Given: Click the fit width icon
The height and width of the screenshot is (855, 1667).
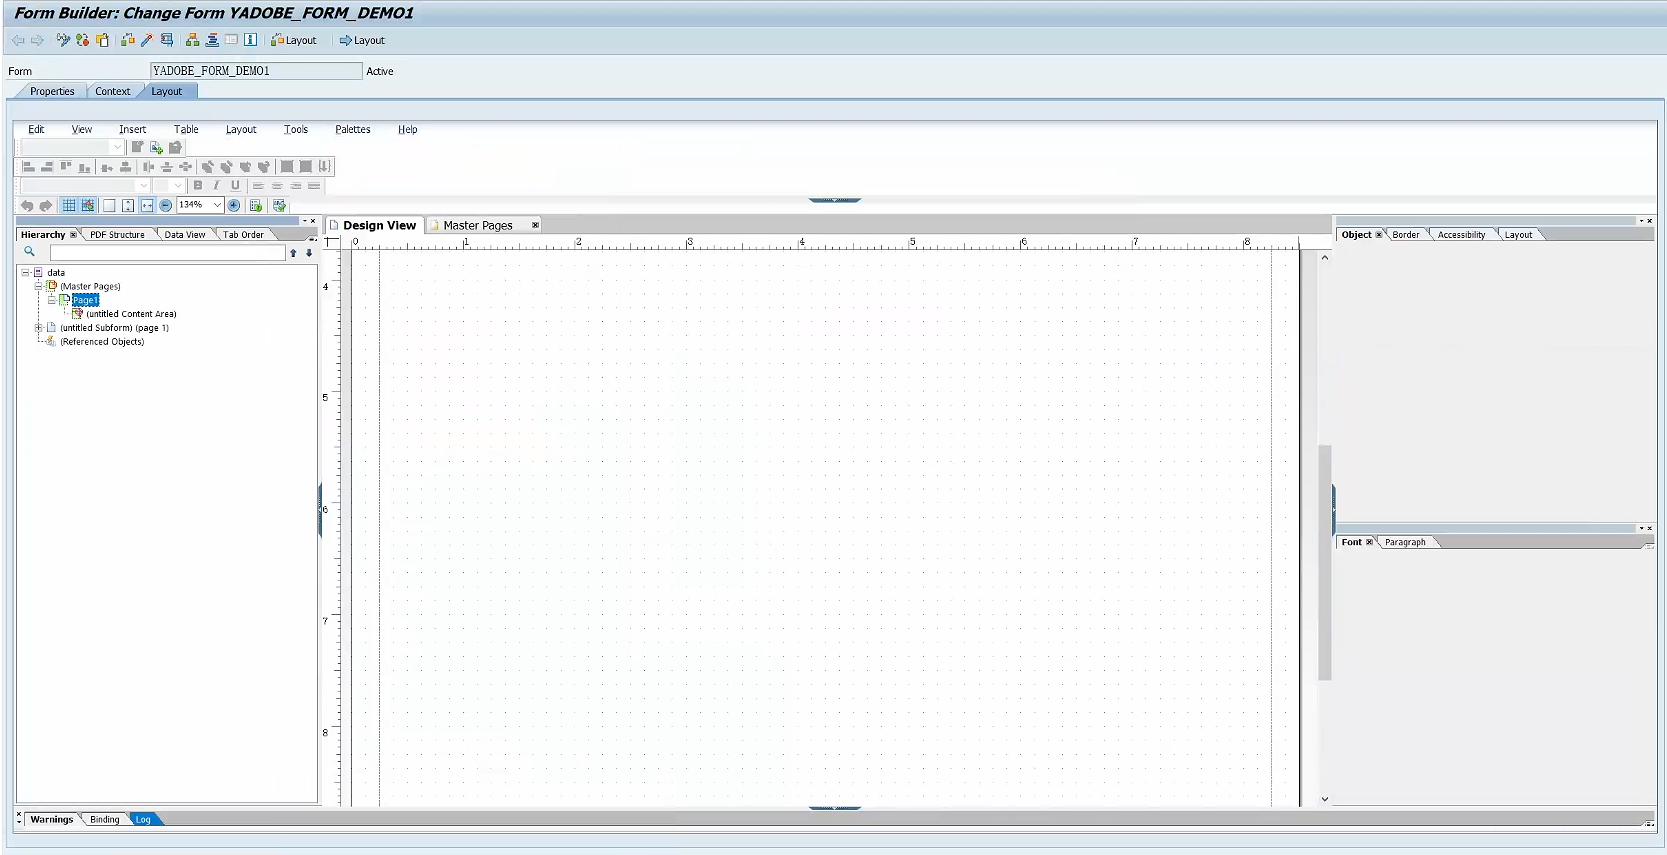Looking at the screenshot, I should (147, 206).
